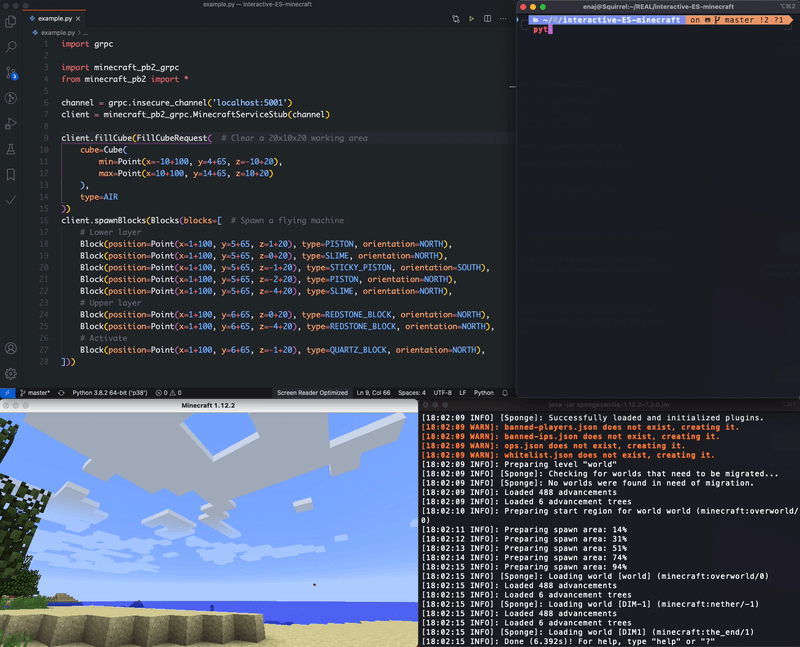This screenshot has width=800, height=647.
Task: Close the terminal window with the red button
Action: 523,7
